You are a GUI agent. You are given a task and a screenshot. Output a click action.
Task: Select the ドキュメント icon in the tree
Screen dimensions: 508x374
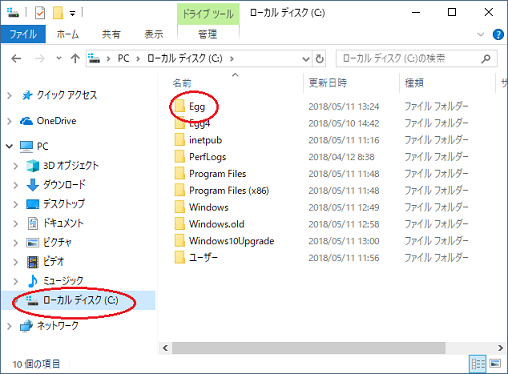[32, 223]
